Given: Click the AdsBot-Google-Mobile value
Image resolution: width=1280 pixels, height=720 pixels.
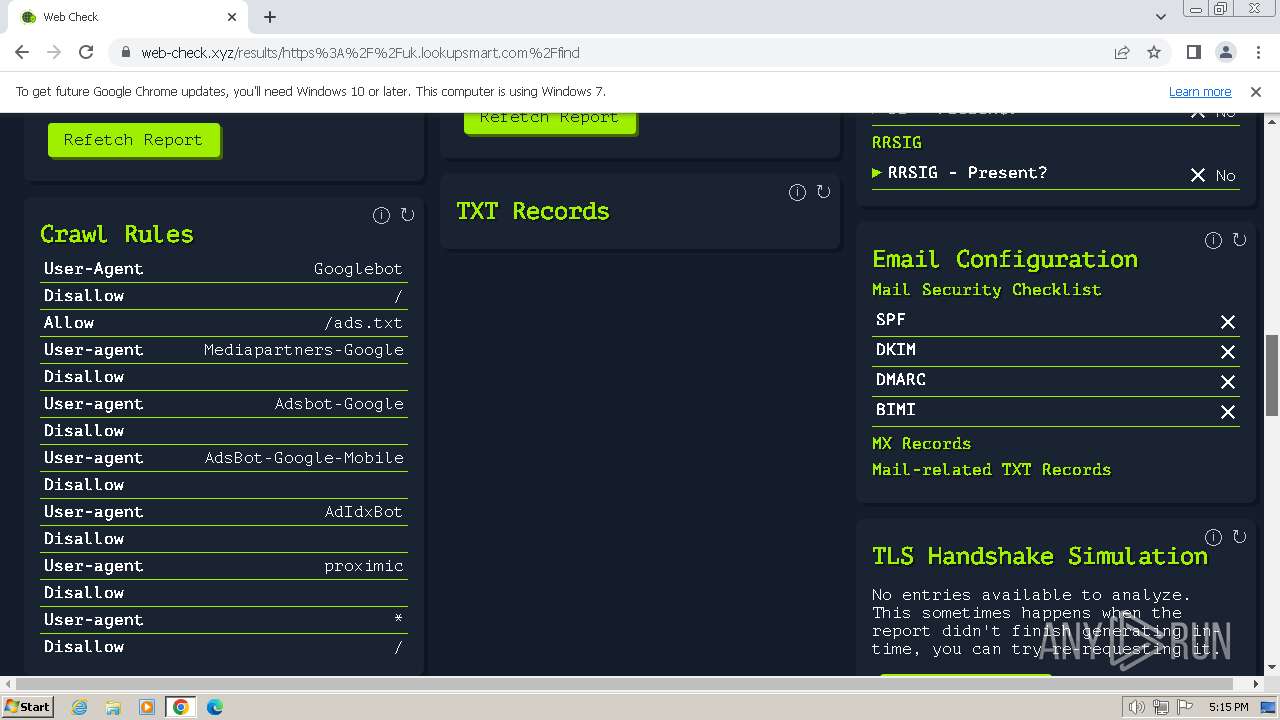Looking at the screenshot, I should (x=304, y=458).
